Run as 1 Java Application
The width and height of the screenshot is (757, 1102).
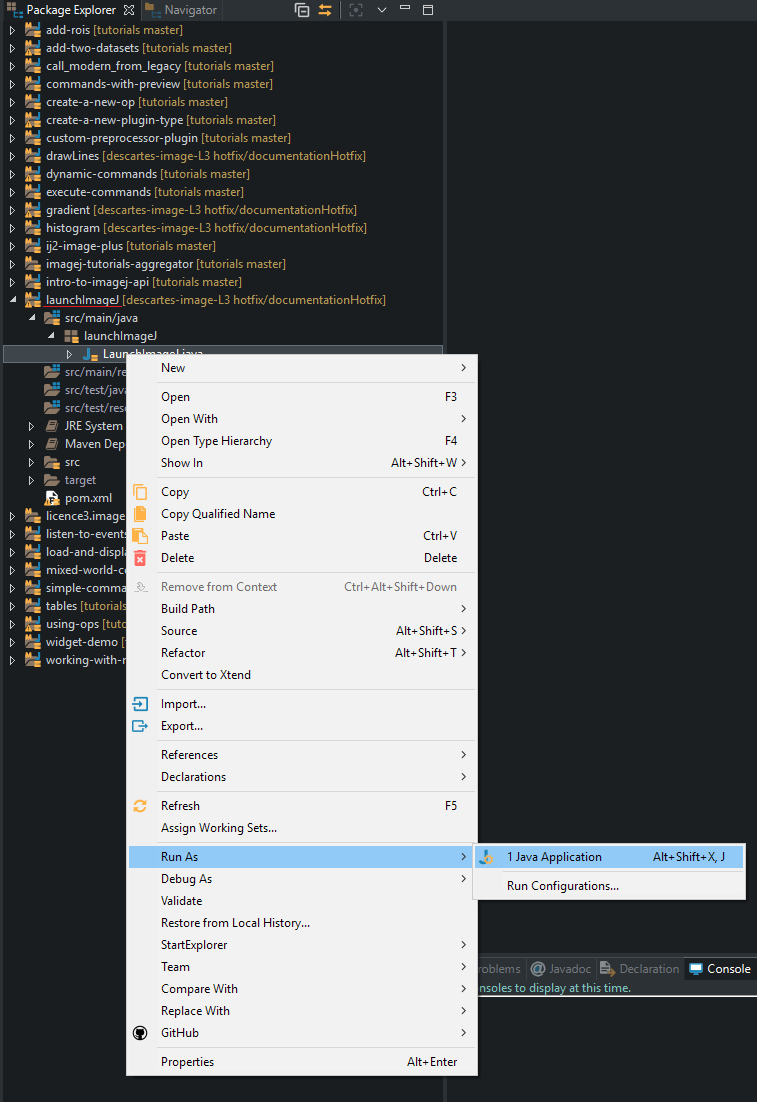[x=609, y=857]
